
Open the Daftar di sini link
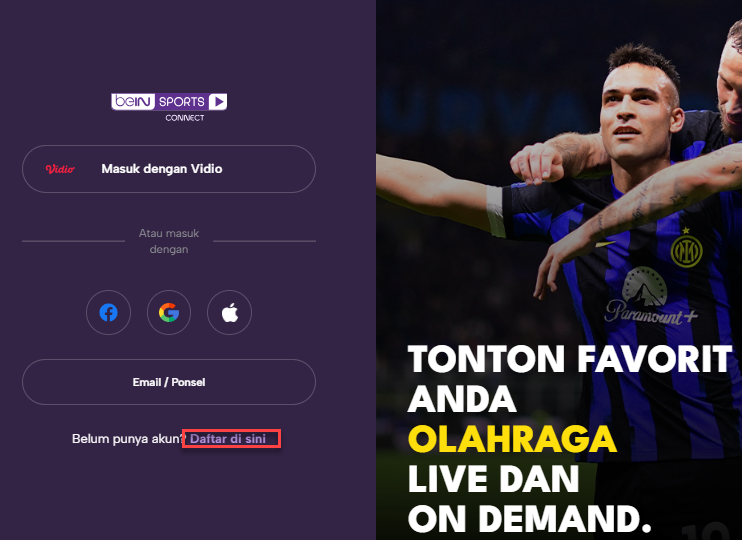(x=228, y=439)
